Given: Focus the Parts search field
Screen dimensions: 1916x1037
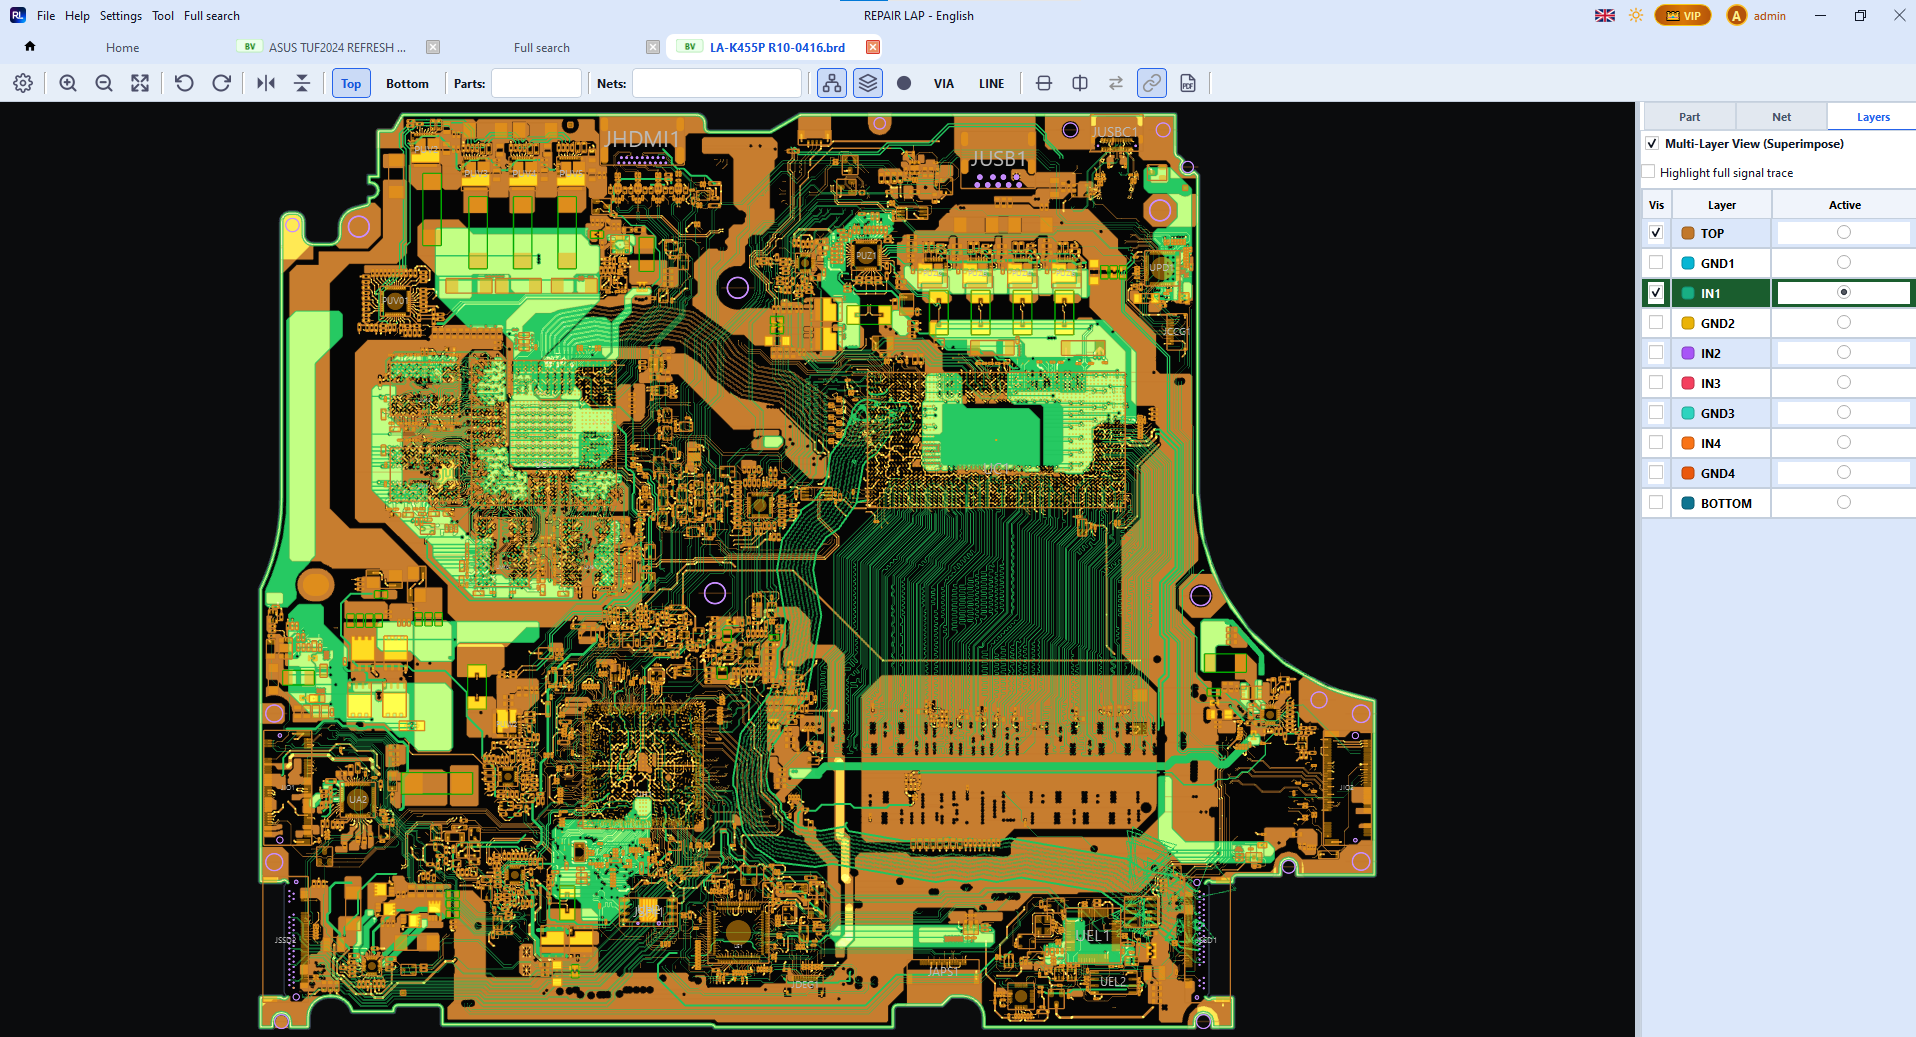Looking at the screenshot, I should [536, 84].
